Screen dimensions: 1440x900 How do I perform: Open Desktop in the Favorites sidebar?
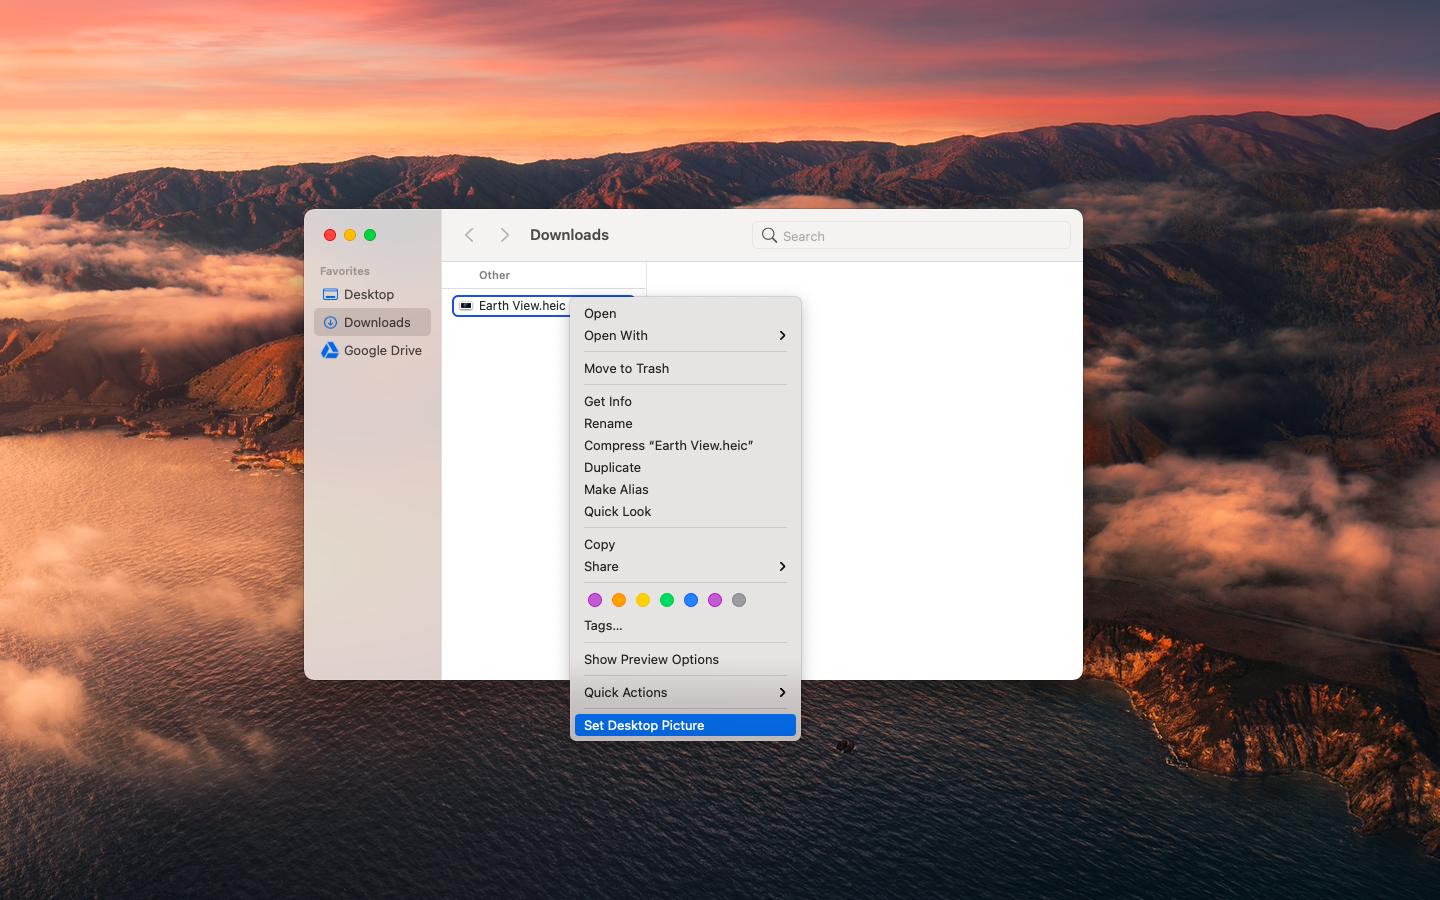[372, 294]
